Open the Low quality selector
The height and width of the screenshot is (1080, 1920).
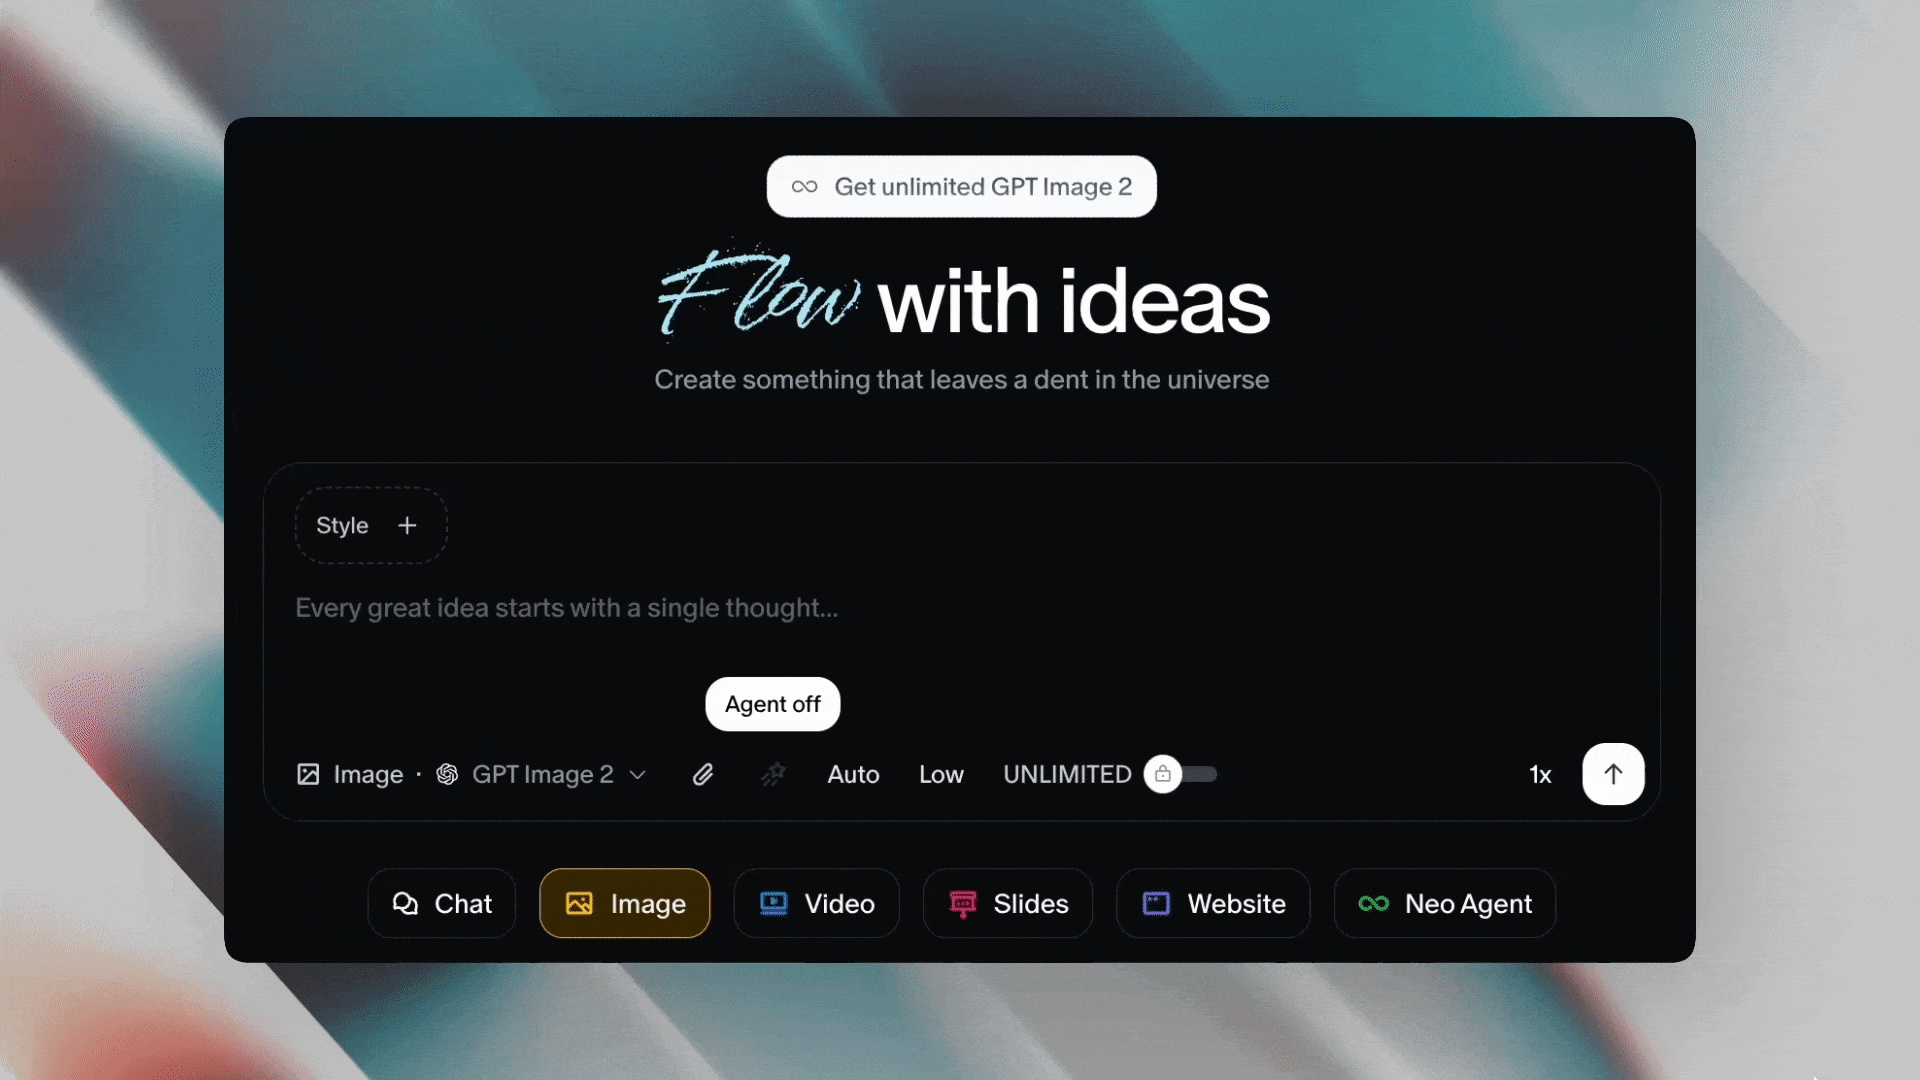941,774
